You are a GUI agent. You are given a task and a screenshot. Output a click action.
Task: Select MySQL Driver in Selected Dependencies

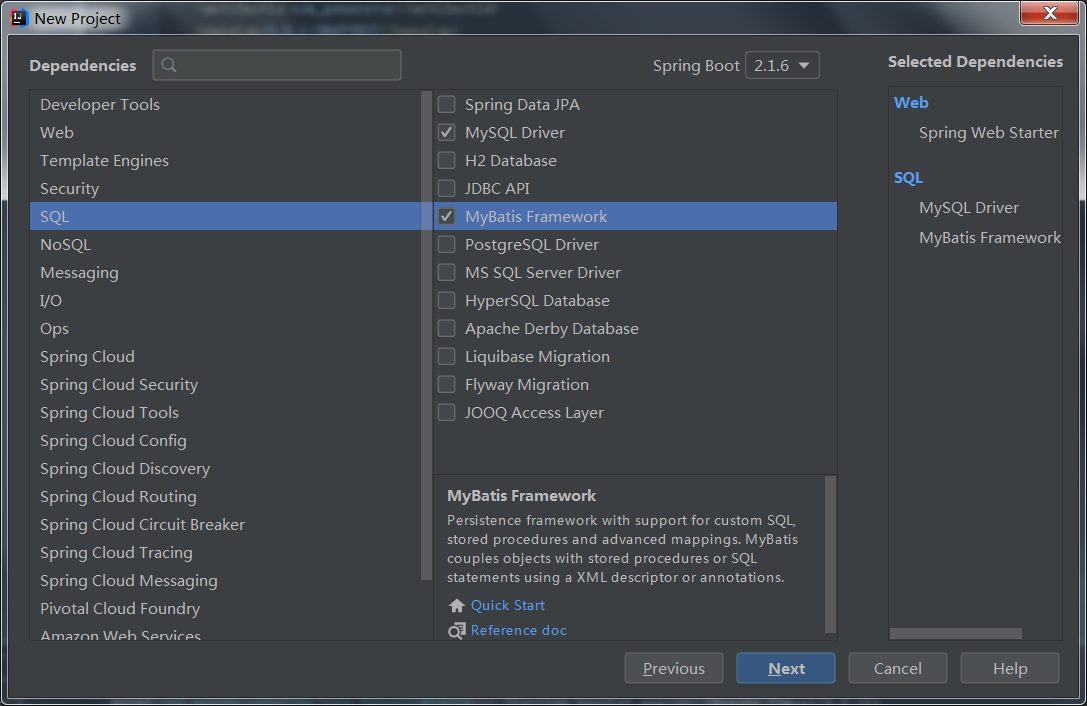click(x=968, y=207)
